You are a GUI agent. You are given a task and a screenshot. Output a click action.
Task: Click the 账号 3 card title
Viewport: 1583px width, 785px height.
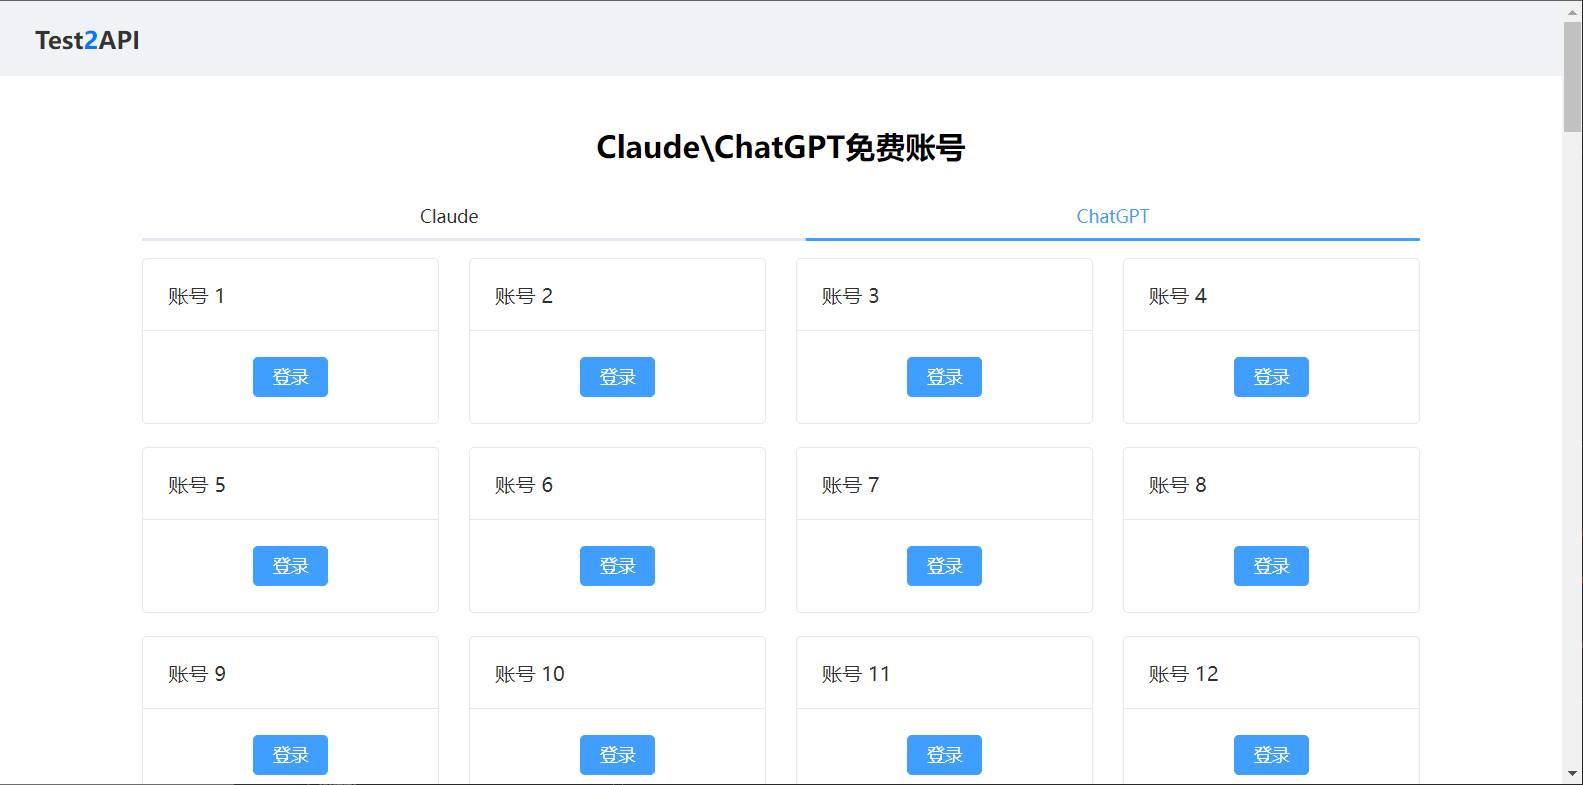pos(850,296)
